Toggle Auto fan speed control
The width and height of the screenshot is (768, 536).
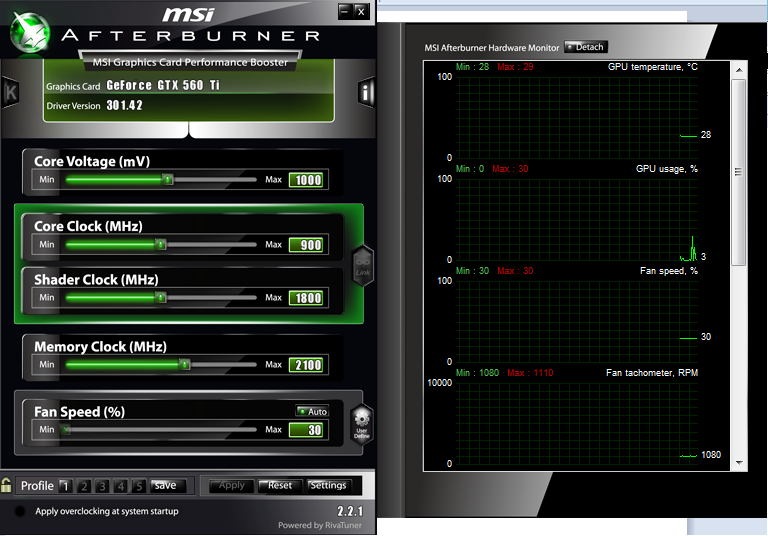click(x=312, y=411)
